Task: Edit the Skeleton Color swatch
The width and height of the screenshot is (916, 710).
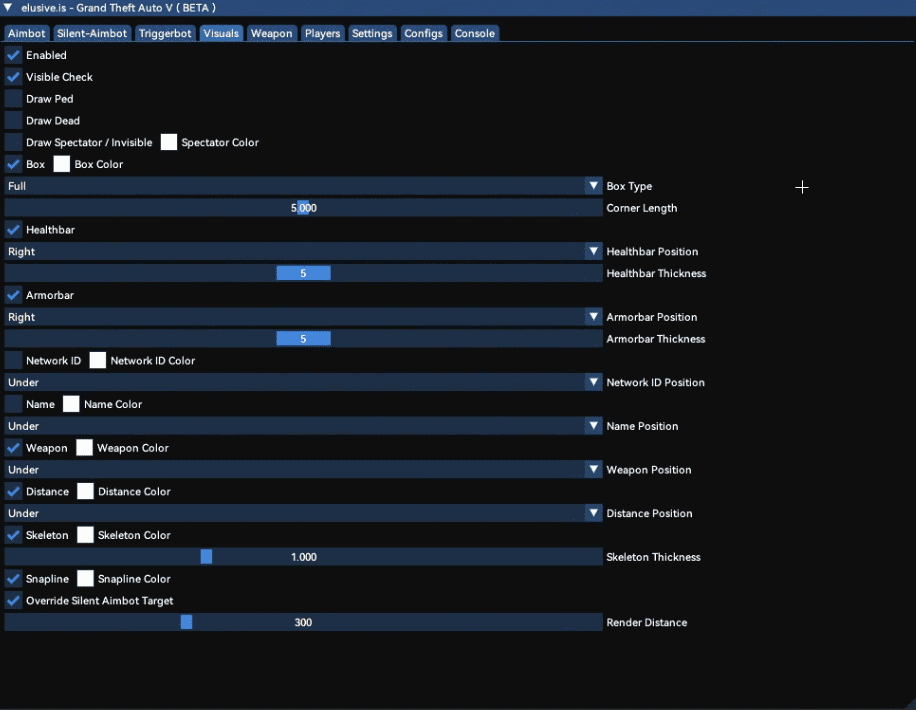Action: click(x=85, y=535)
